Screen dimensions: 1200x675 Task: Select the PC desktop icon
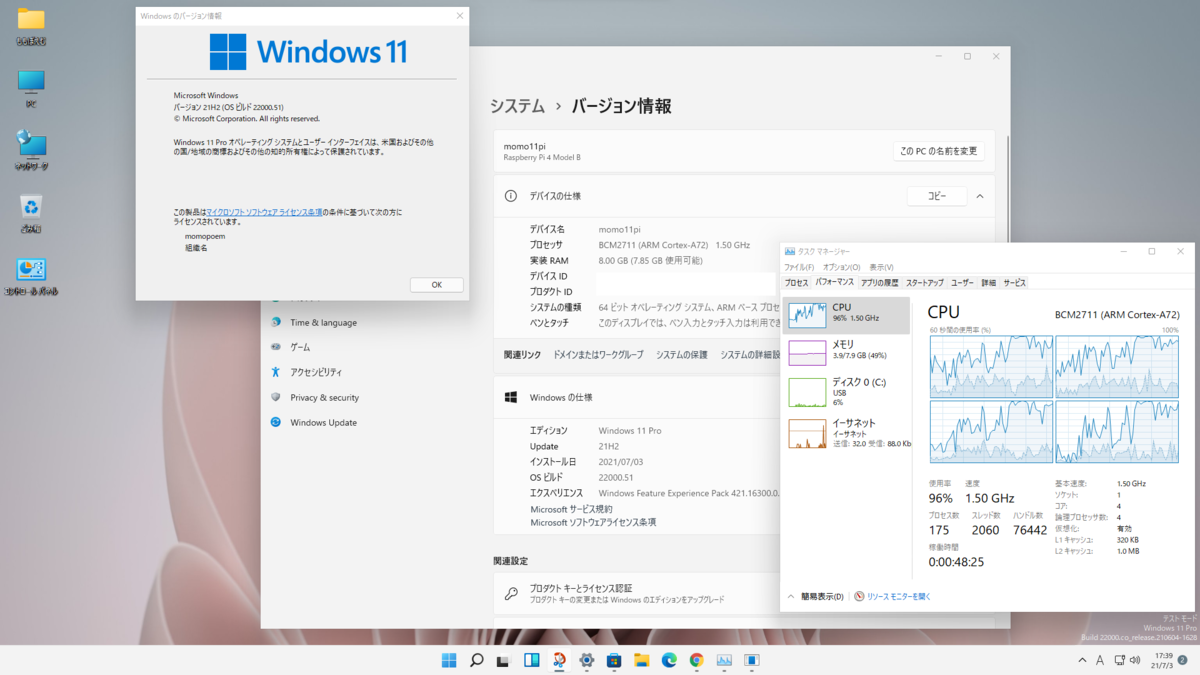[x=31, y=89]
